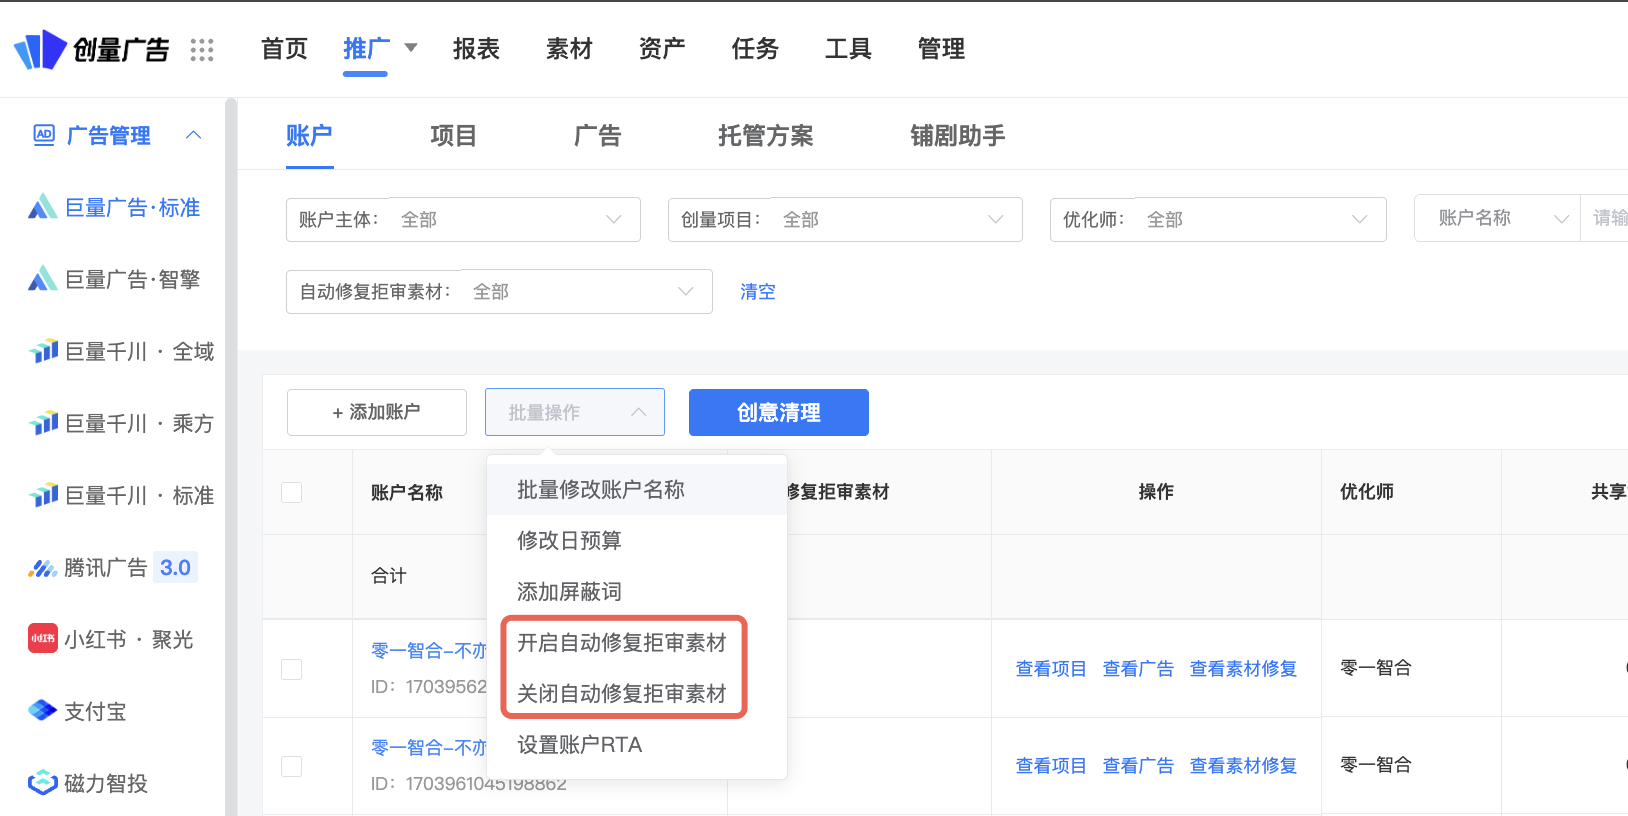Select 修改日预算 from batch menu
The width and height of the screenshot is (1628, 816).
click(637, 541)
